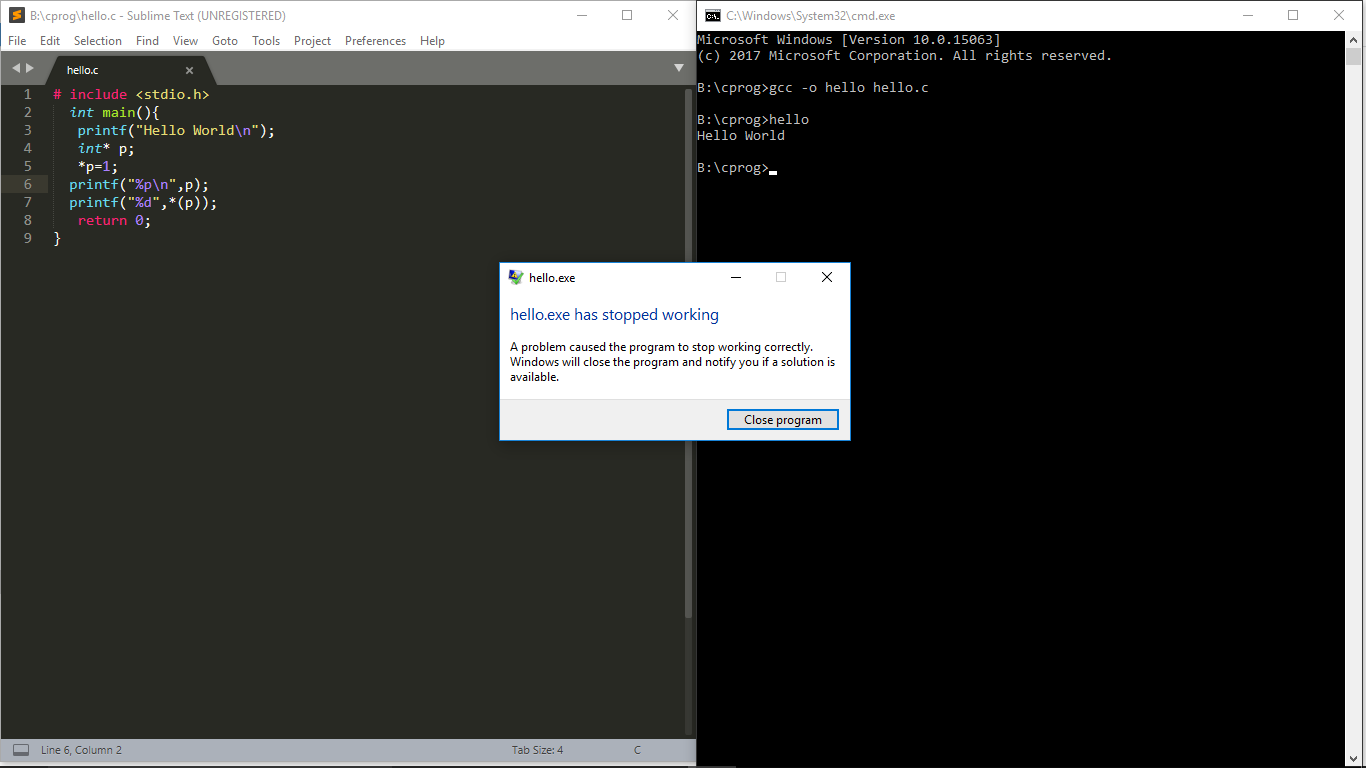Click 'hello.exe has stopped working' heading
This screenshot has height=768, width=1366.
[x=614, y=315]
